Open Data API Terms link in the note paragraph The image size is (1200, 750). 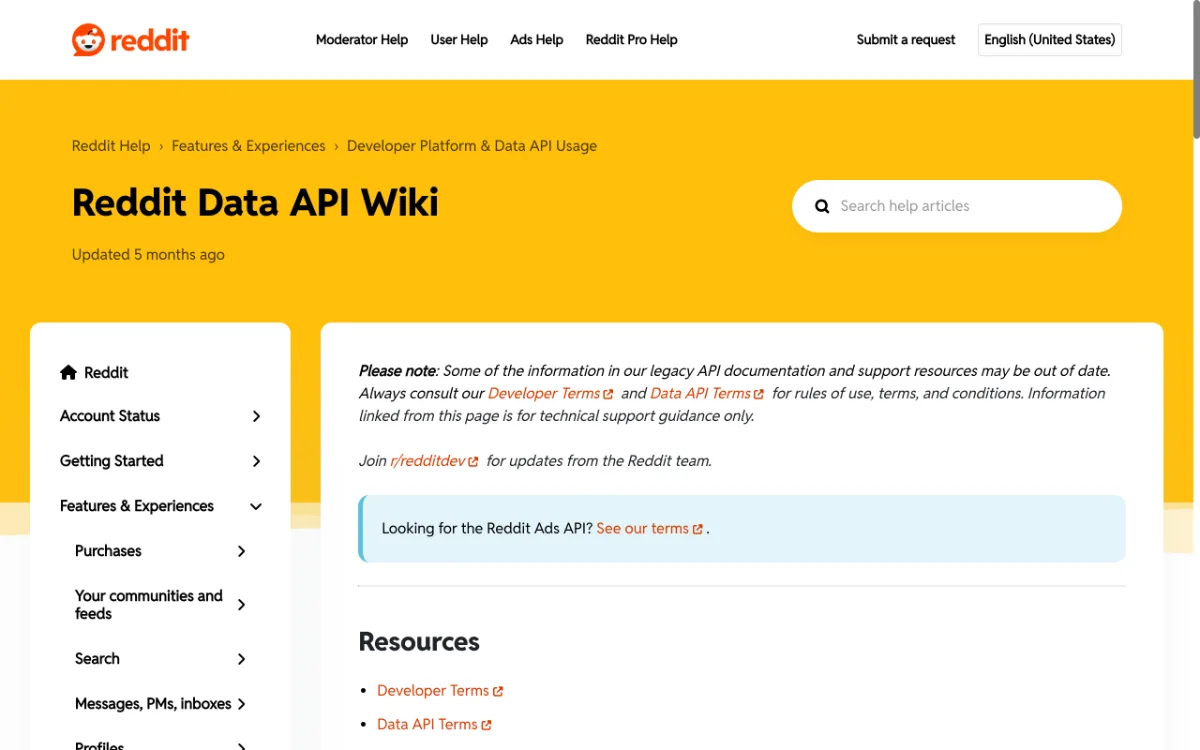707,393
